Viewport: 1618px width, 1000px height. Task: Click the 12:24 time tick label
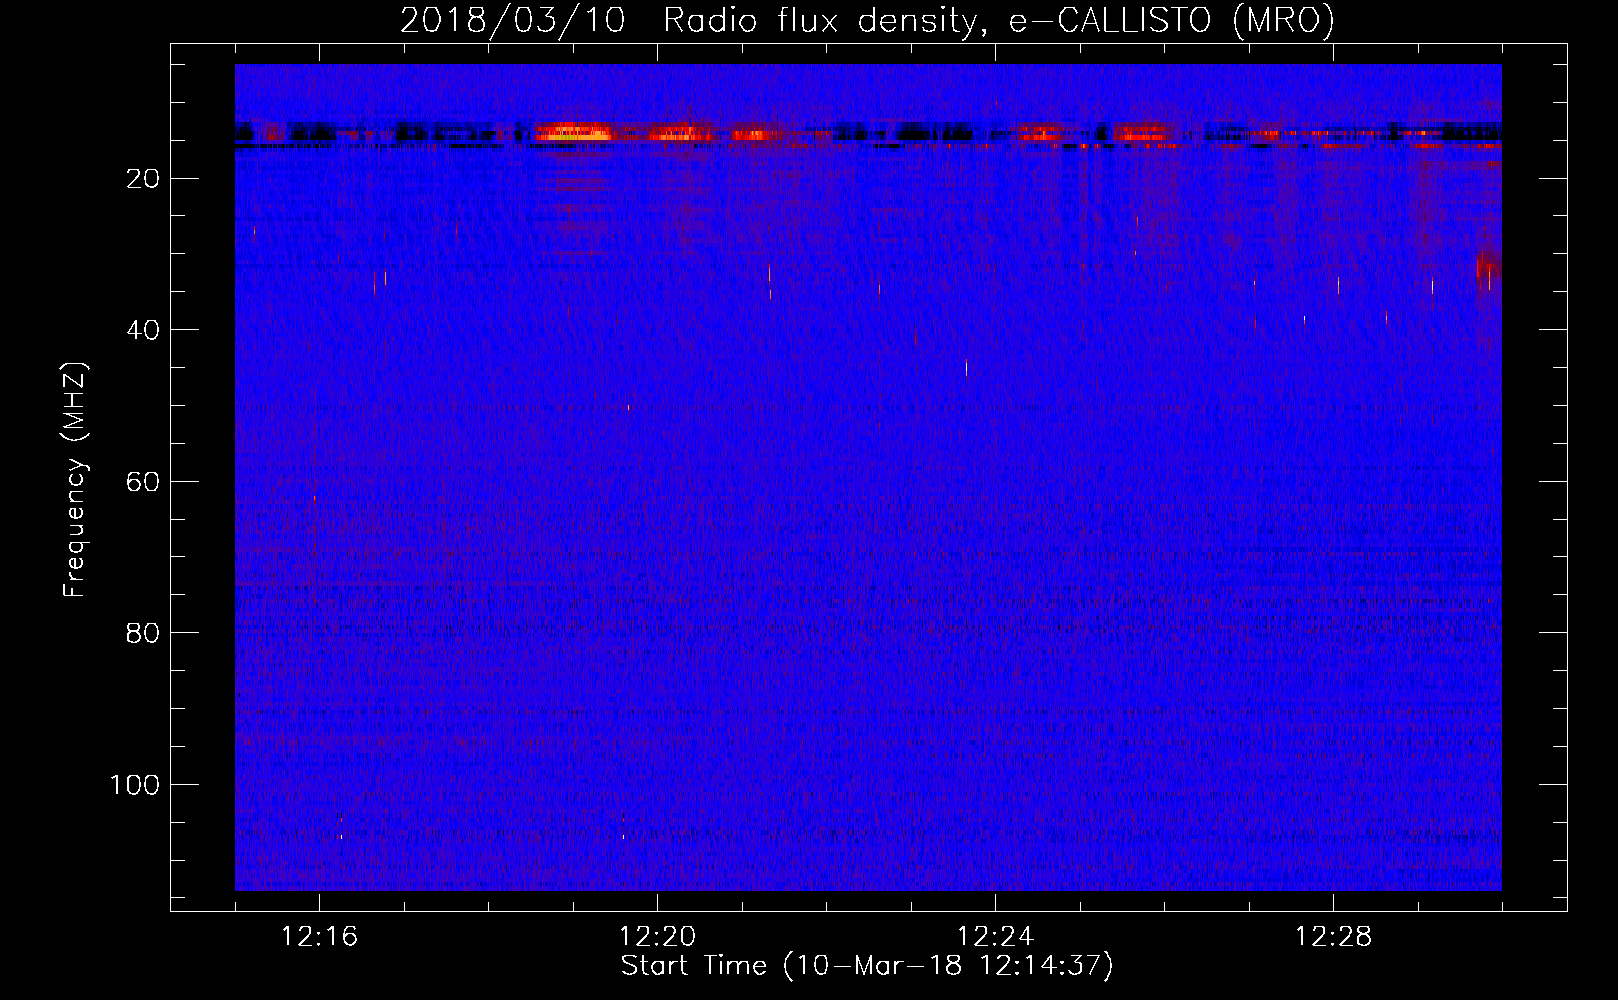coord(995,937)
